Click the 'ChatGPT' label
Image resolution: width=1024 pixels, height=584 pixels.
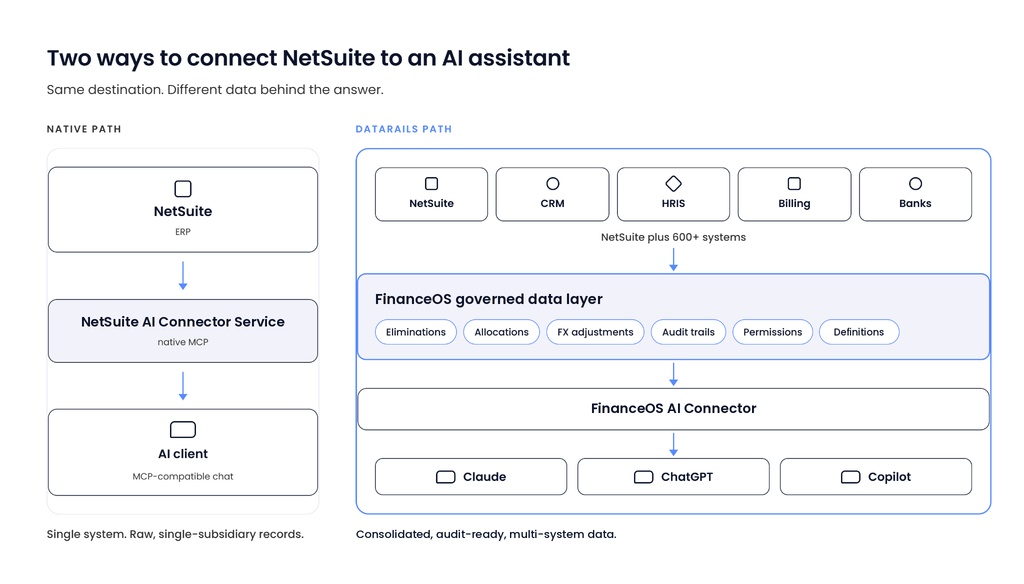pyautogui.click(x=687, y=477)
